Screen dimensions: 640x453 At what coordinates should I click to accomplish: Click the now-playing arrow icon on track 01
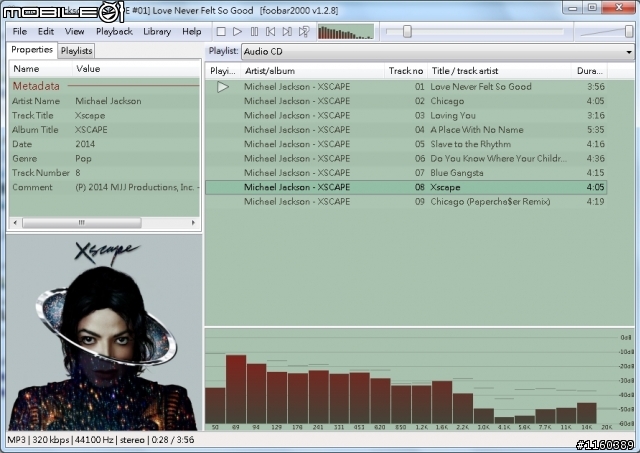click(222, 87)
